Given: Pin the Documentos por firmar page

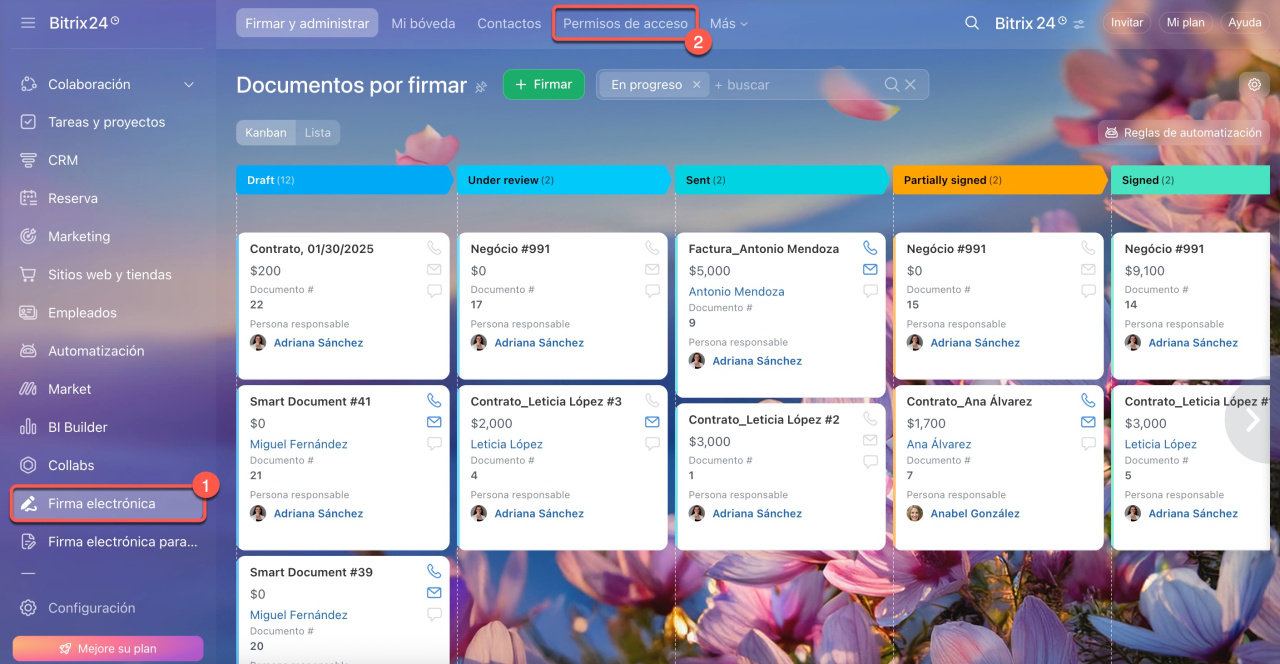Looking at the screenshot, I should 481,87.
